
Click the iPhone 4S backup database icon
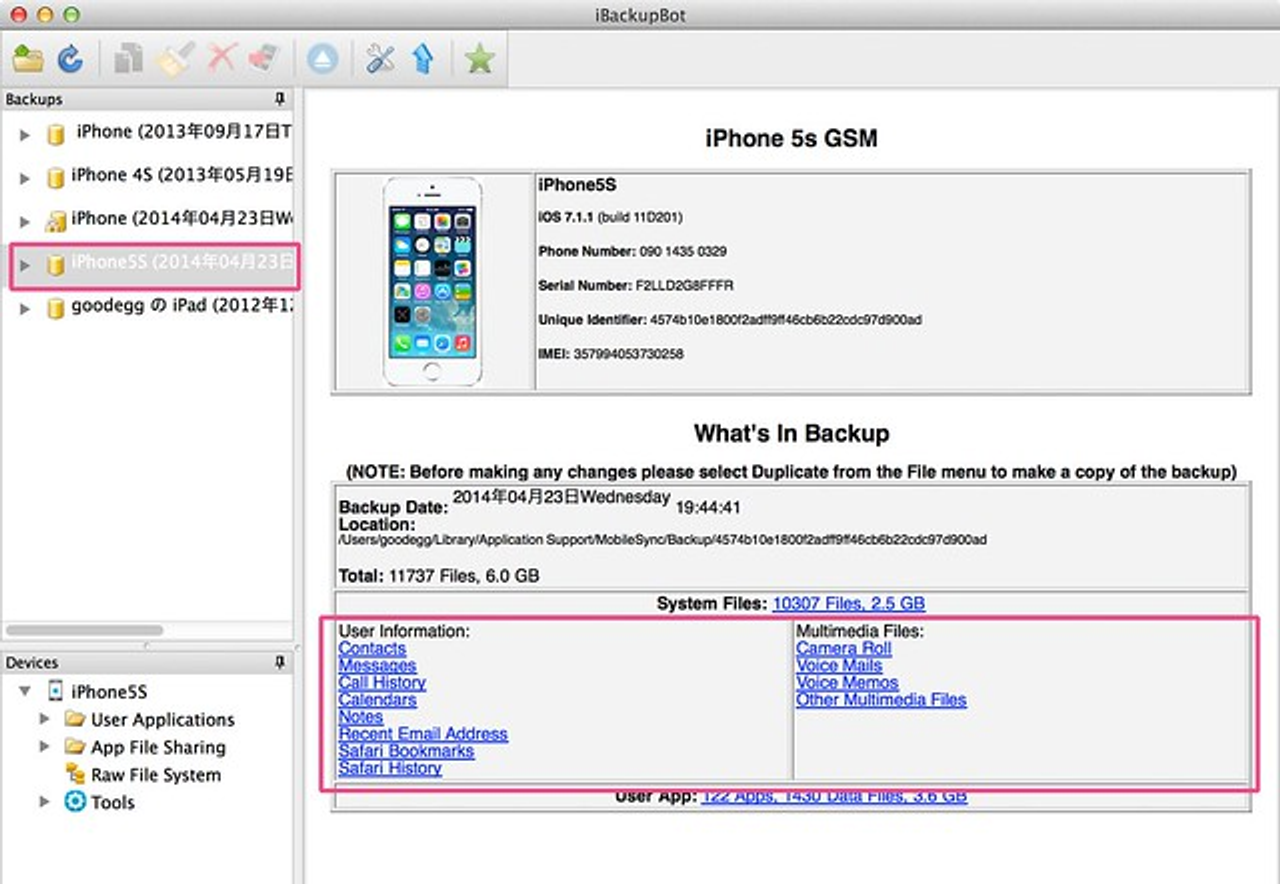[x=56, y=177]
